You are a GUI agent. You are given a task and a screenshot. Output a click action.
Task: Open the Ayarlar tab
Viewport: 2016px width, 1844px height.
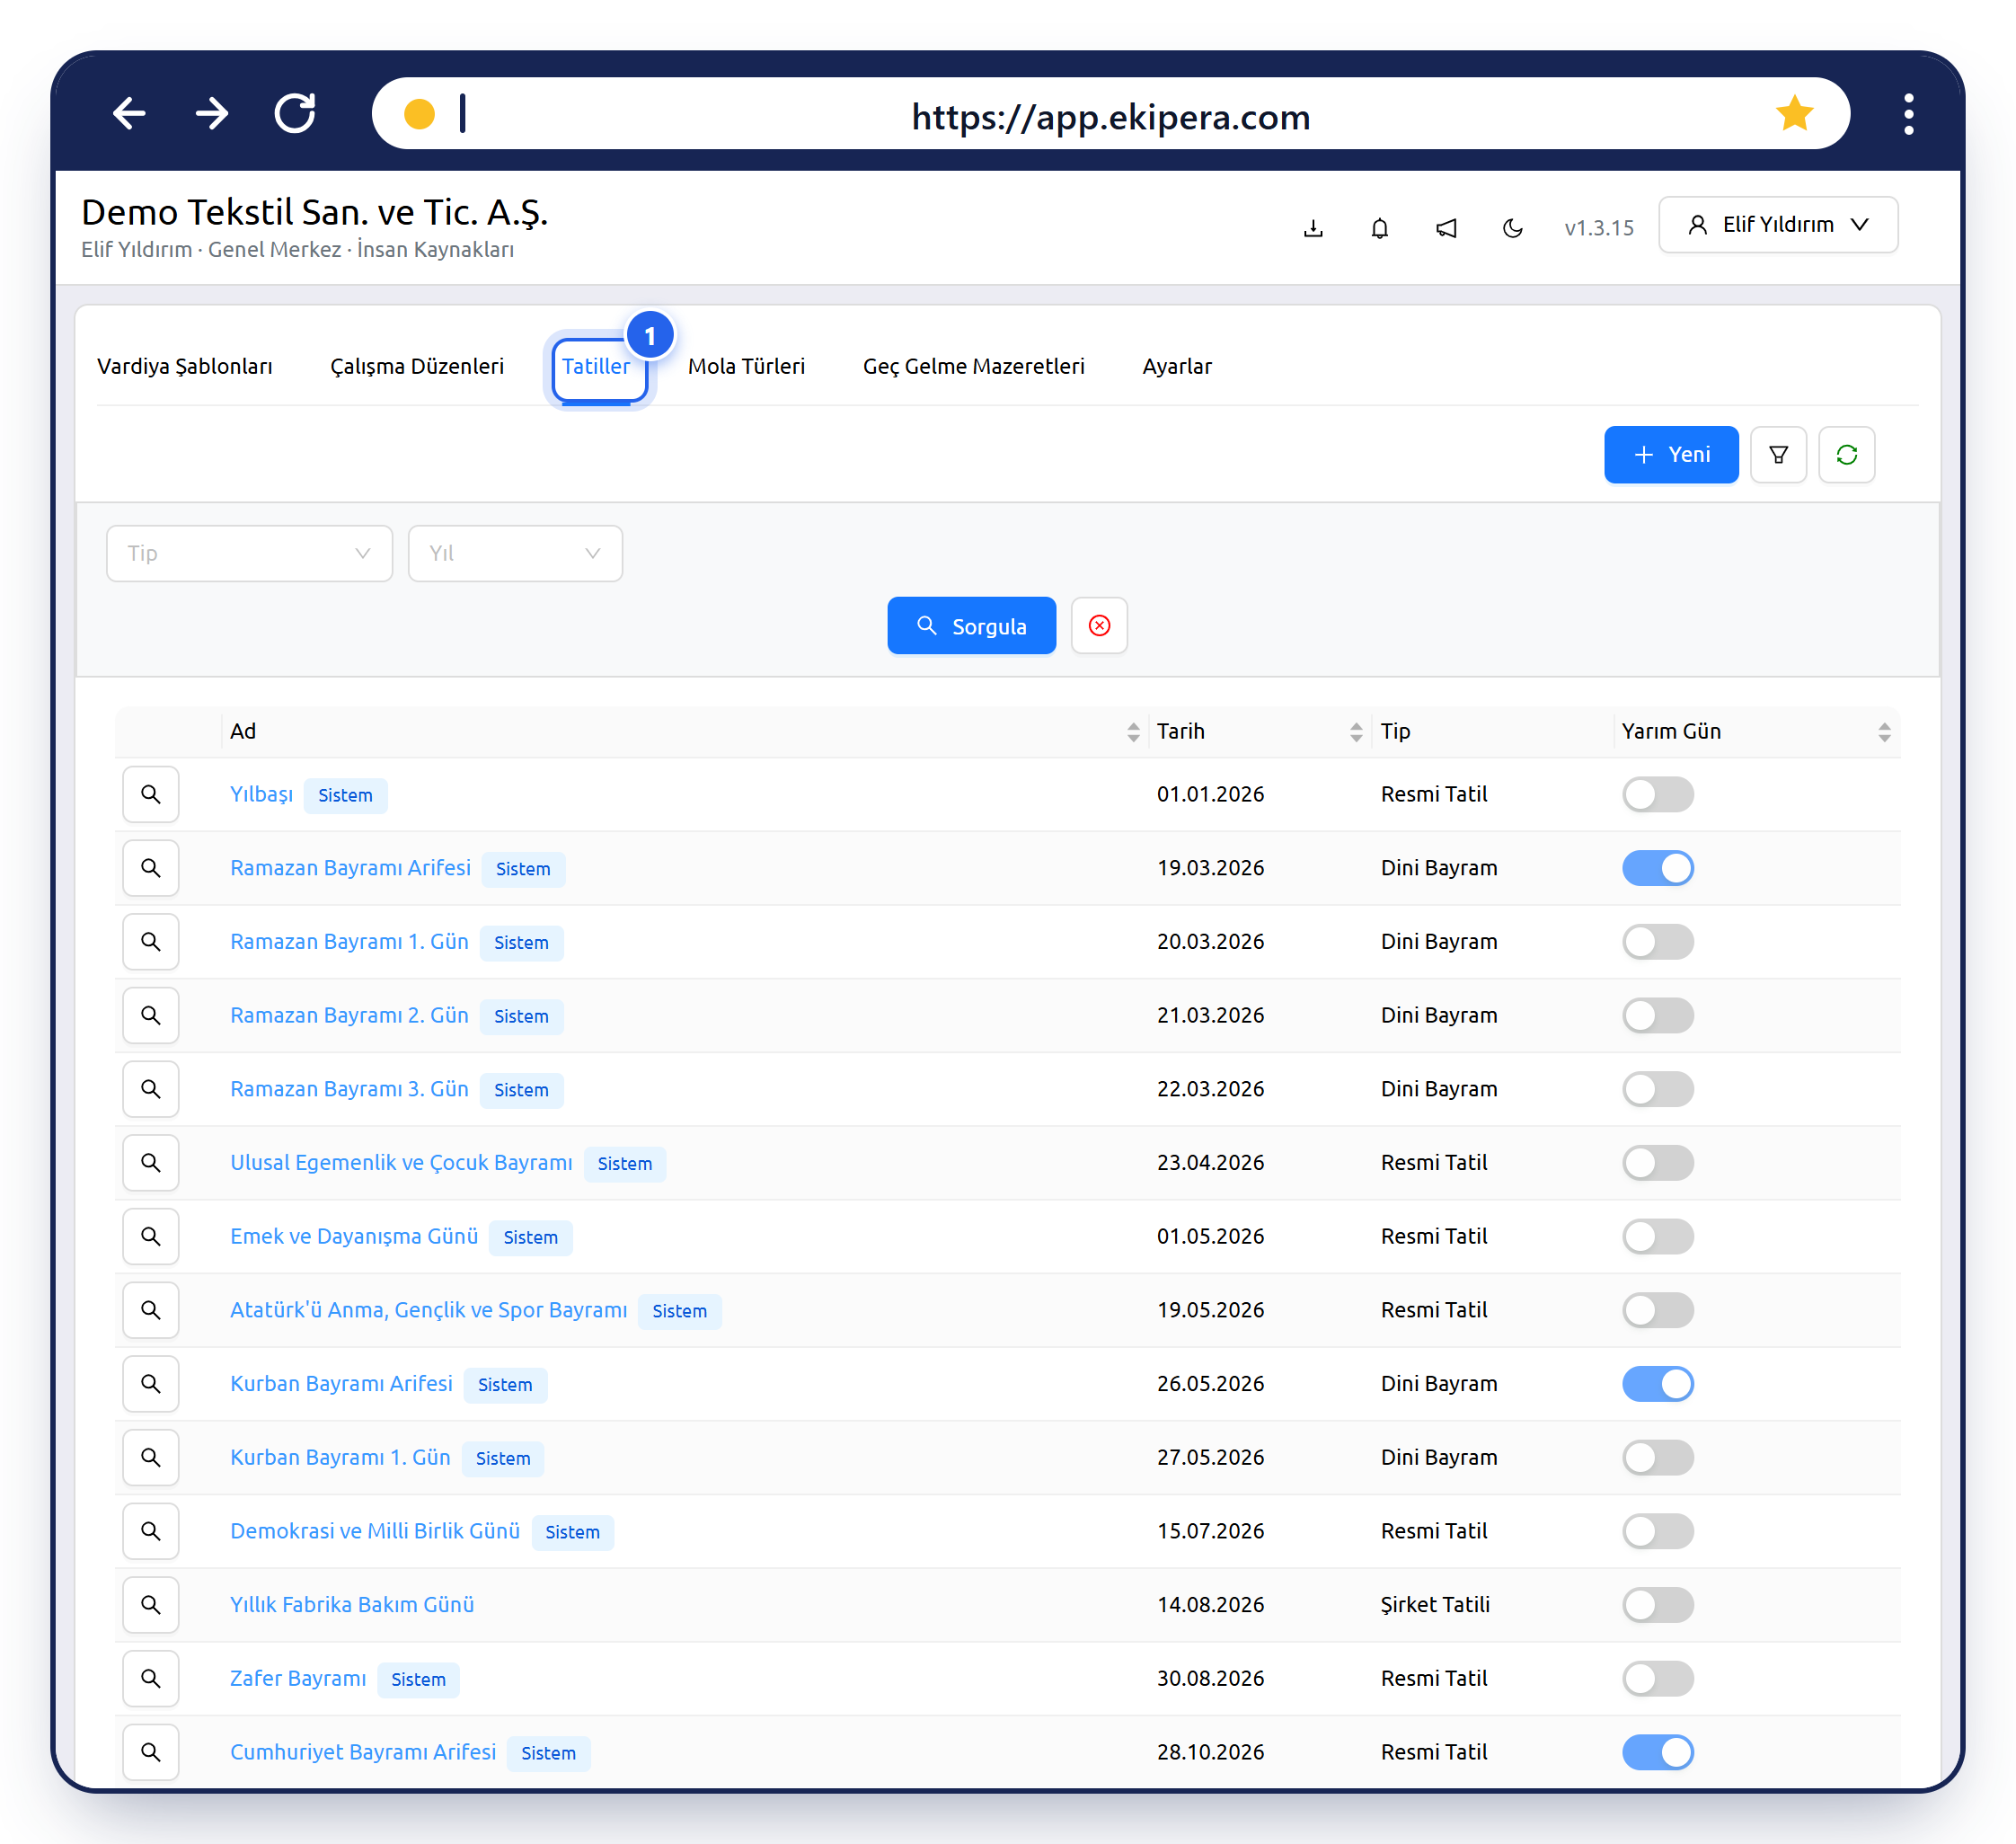(1177, 366)
